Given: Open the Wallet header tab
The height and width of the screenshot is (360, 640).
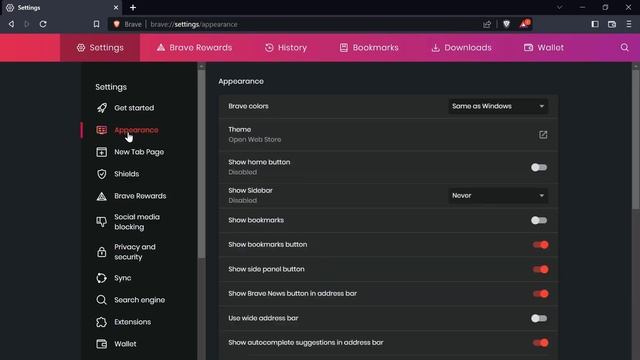Looking at the screenshot, I should click(544, 48).
